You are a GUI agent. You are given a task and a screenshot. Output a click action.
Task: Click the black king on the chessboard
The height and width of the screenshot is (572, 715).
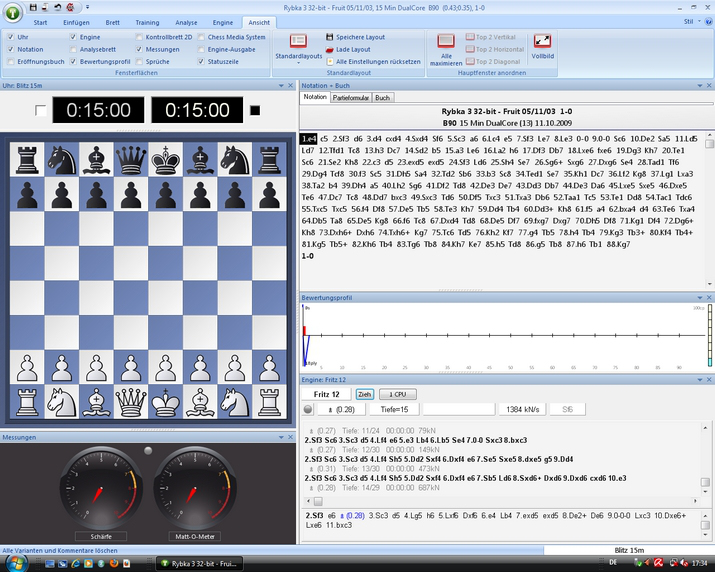coord(166,160)
